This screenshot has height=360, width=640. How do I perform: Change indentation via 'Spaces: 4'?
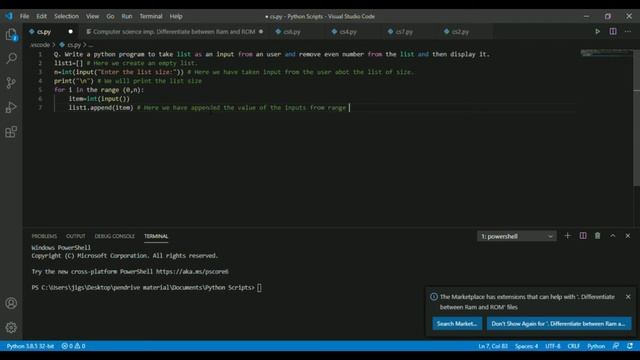pyautogui.click(x=526, y=346)
